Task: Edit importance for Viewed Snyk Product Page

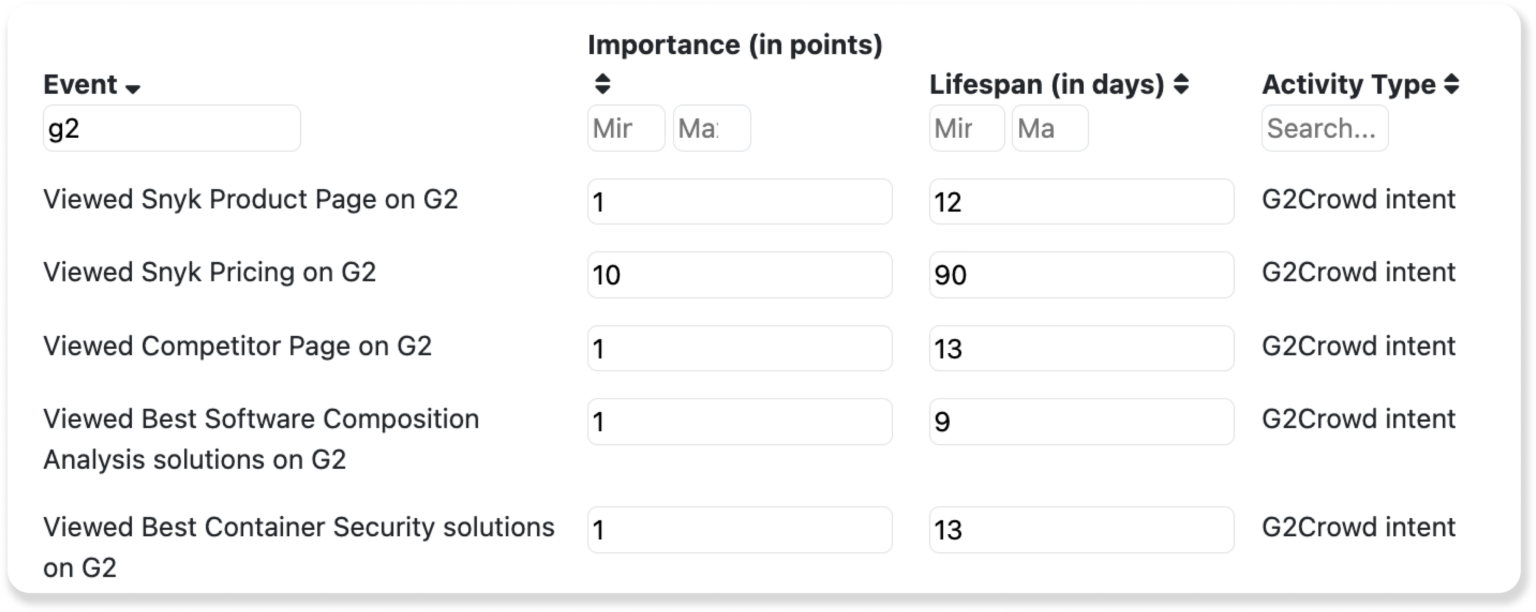Action: click(739, 201)
